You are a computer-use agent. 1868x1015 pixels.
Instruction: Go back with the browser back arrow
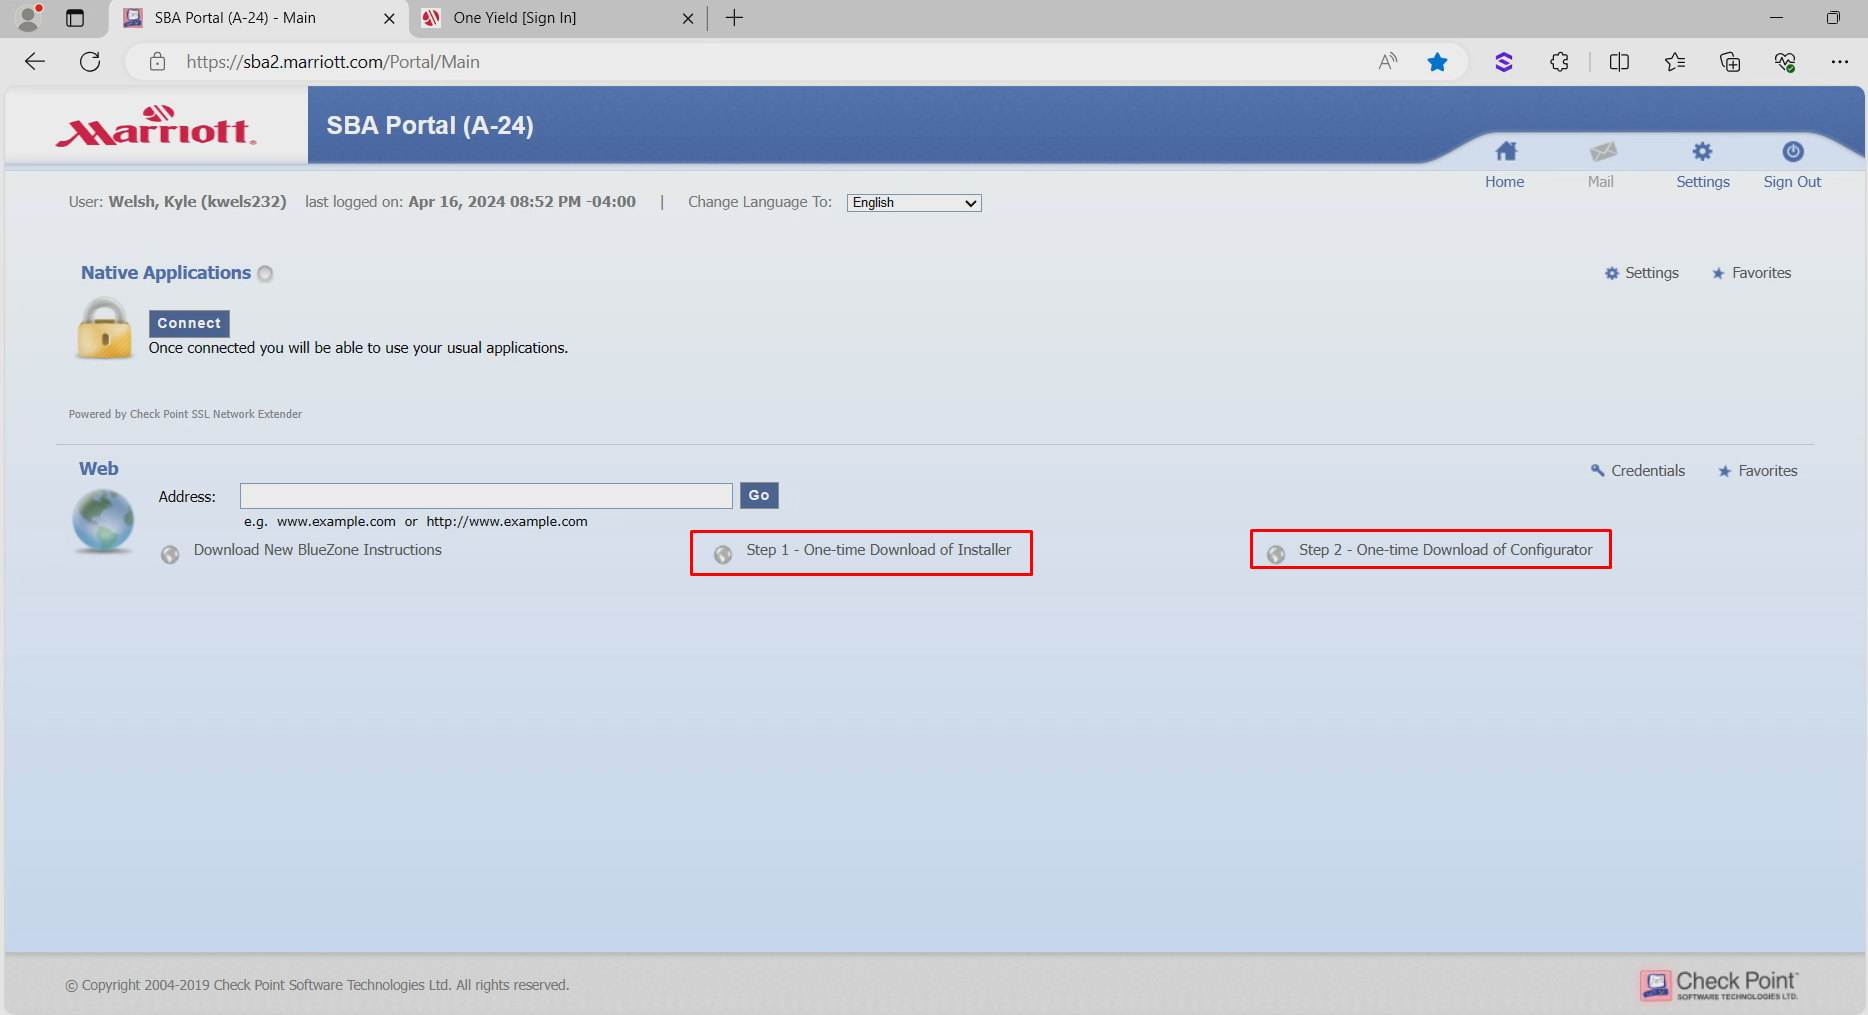pos(35,62)
